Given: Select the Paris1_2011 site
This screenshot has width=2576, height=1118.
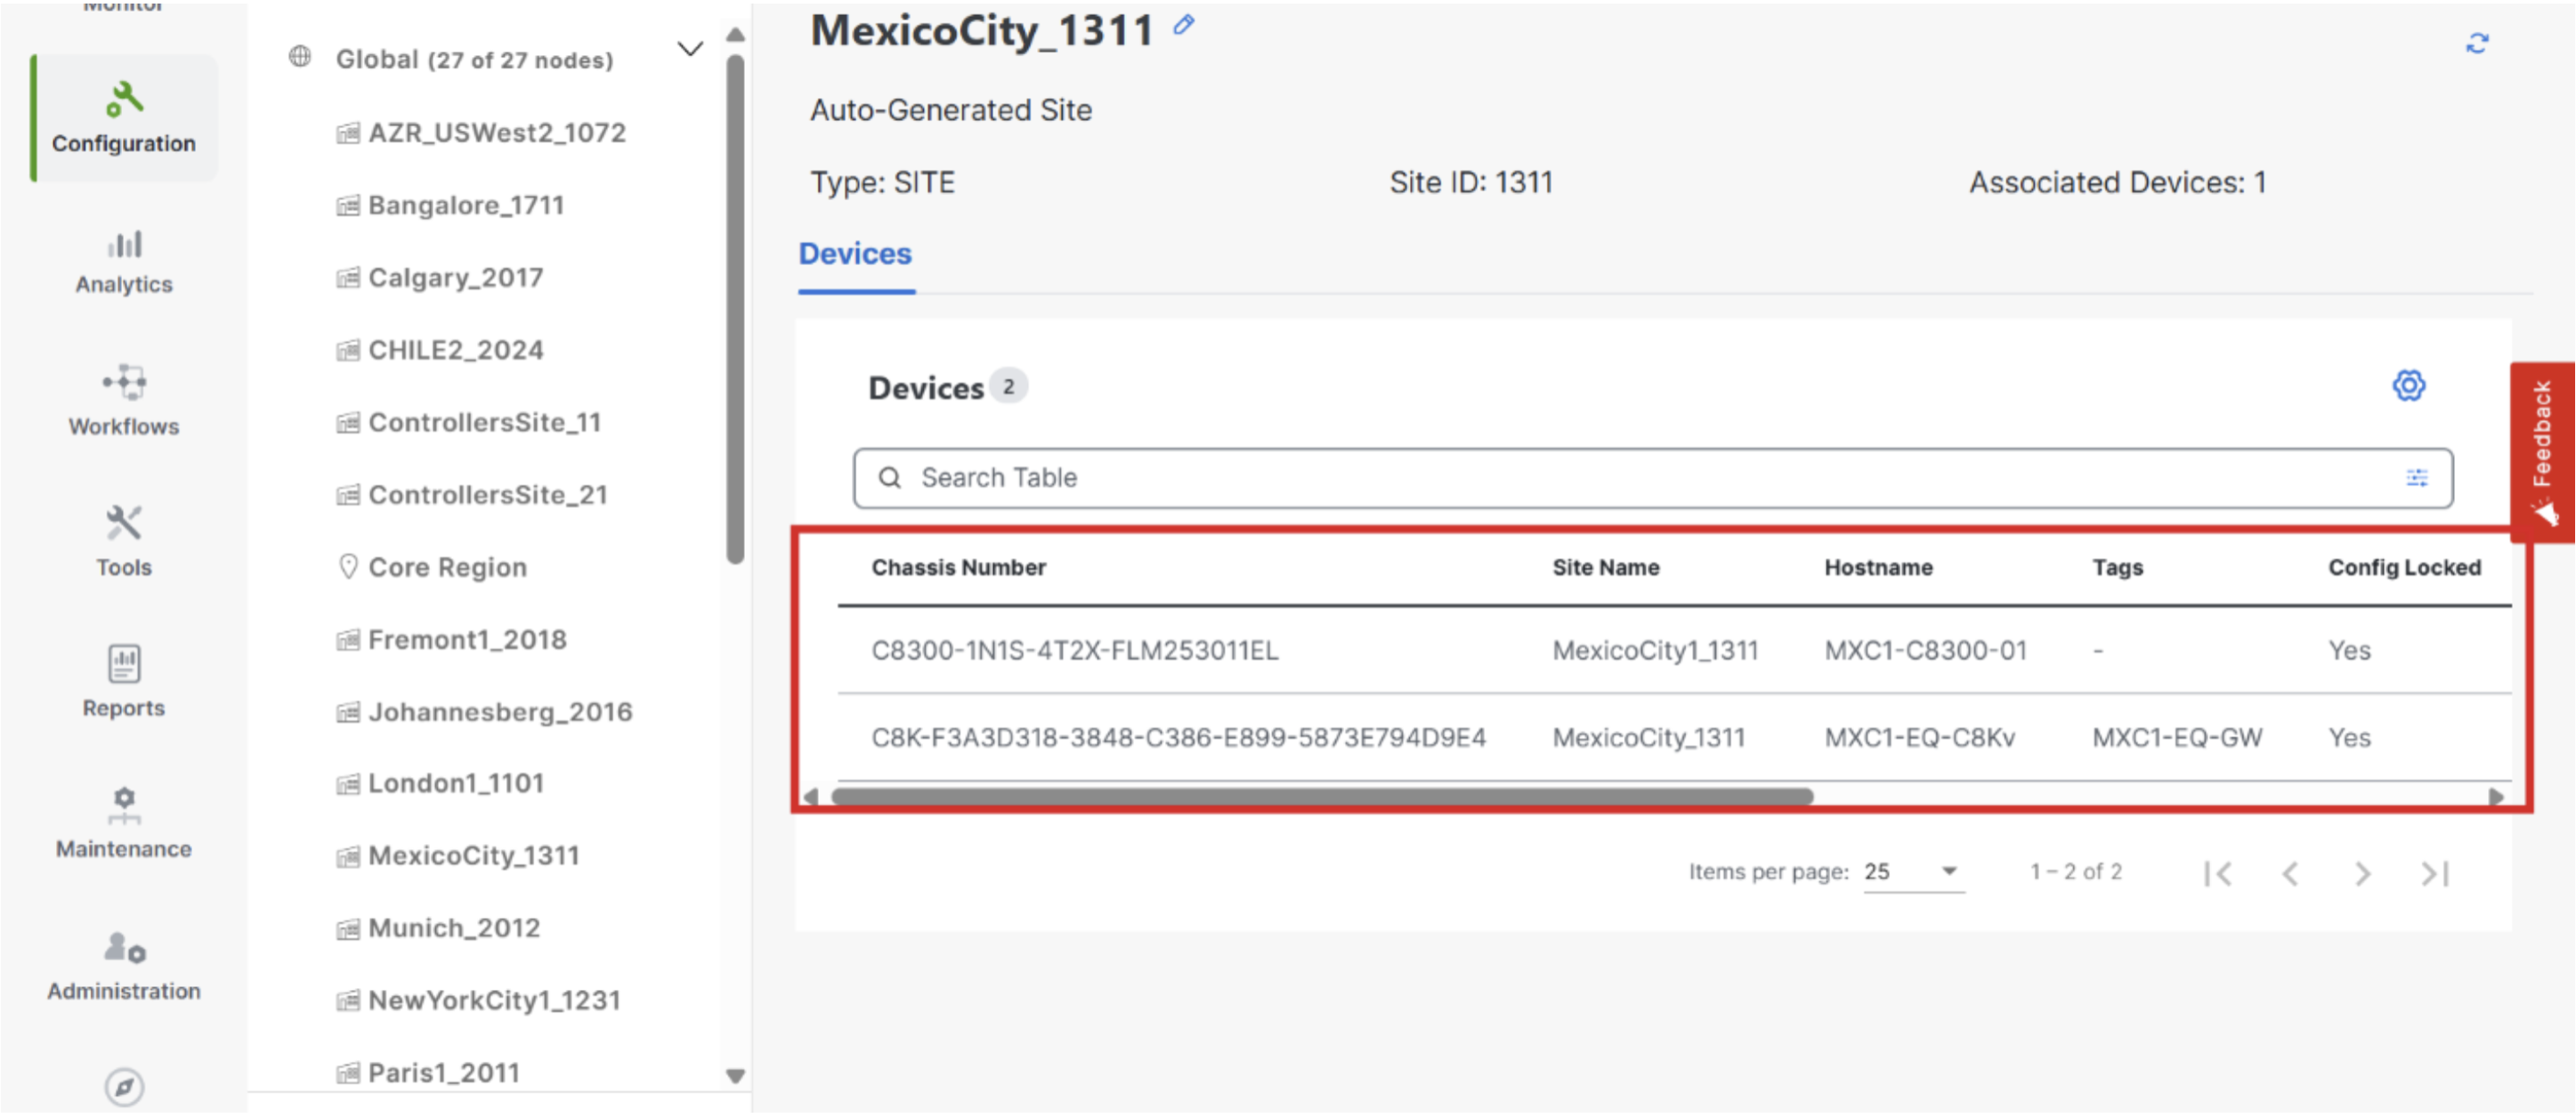Looking at the screenshot, I should click(x=444, y=1073).
